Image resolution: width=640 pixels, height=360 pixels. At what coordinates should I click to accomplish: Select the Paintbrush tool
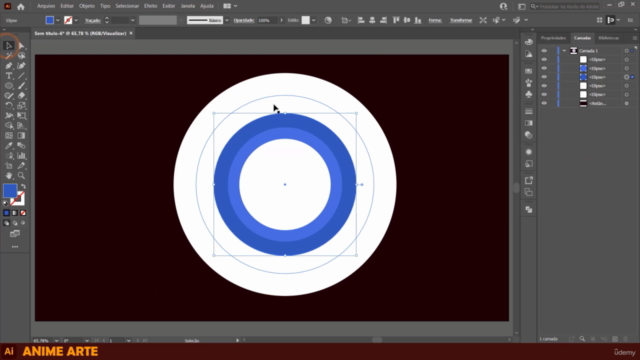coord(21,86)
